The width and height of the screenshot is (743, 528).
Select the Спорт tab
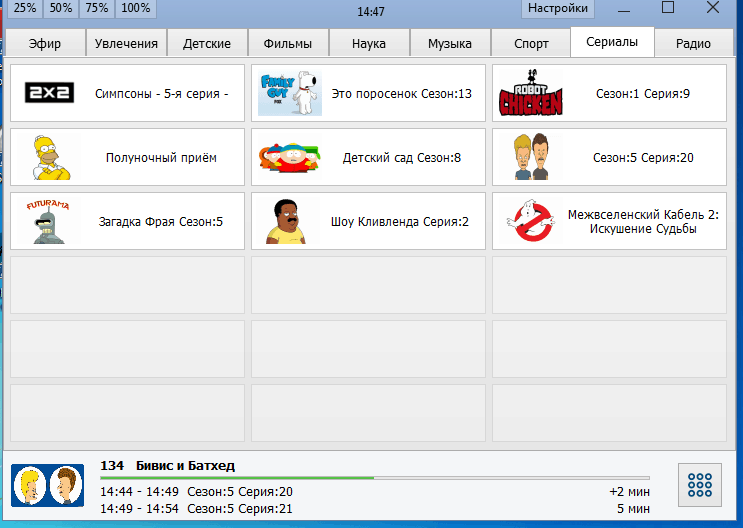[531, 44]
